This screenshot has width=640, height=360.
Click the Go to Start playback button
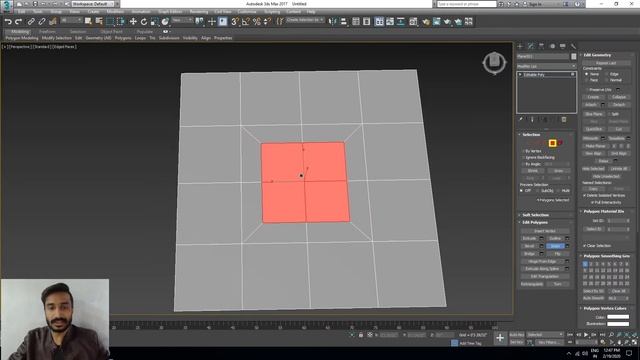[x=570, y=335]
